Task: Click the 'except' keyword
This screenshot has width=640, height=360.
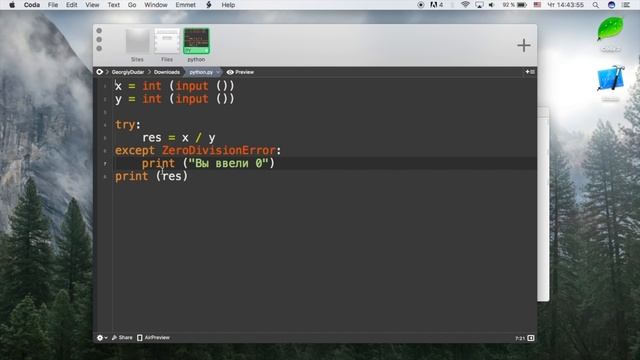Action: [x=135, y=150]
